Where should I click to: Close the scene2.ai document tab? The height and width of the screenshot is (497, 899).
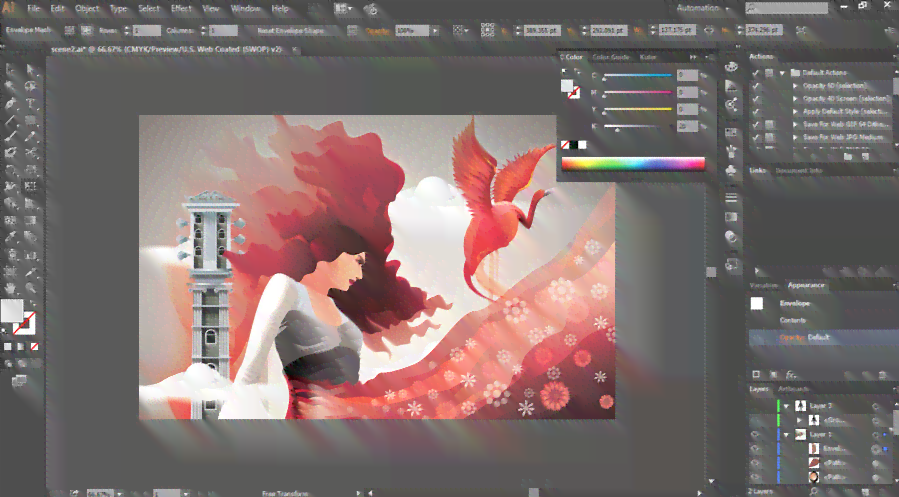click(x=295, y=50)
